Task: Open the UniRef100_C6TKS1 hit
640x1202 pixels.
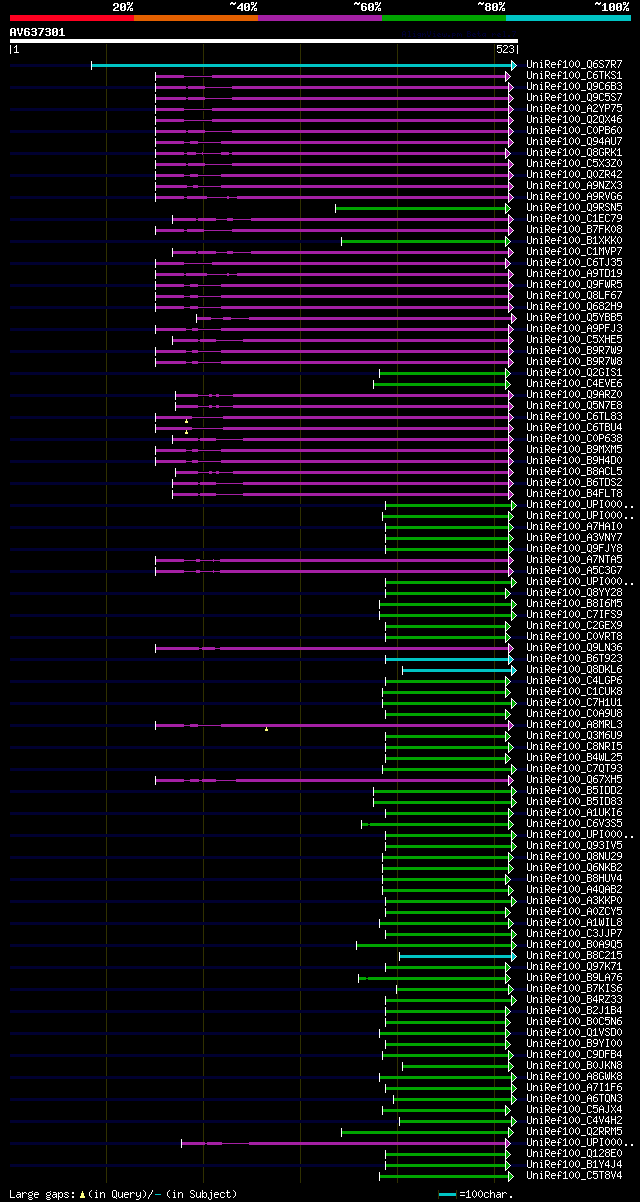Action: pyautogui.click(x=574, y=76)
